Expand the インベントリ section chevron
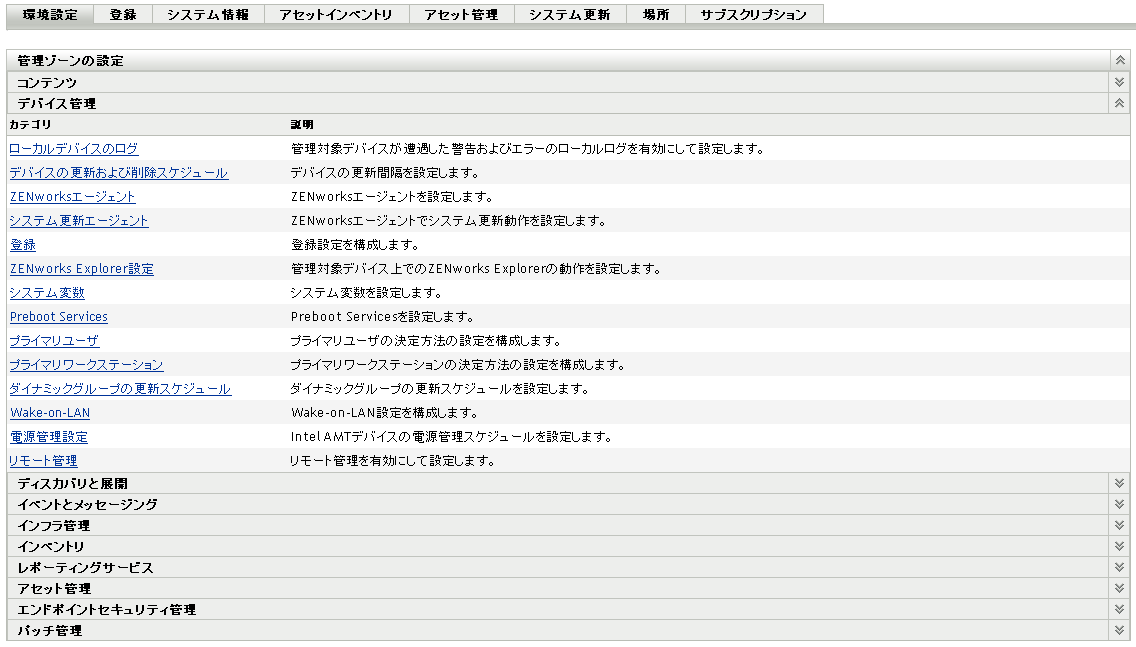Viewport: 1136px width, 647px height. [x=1119, y=546]
